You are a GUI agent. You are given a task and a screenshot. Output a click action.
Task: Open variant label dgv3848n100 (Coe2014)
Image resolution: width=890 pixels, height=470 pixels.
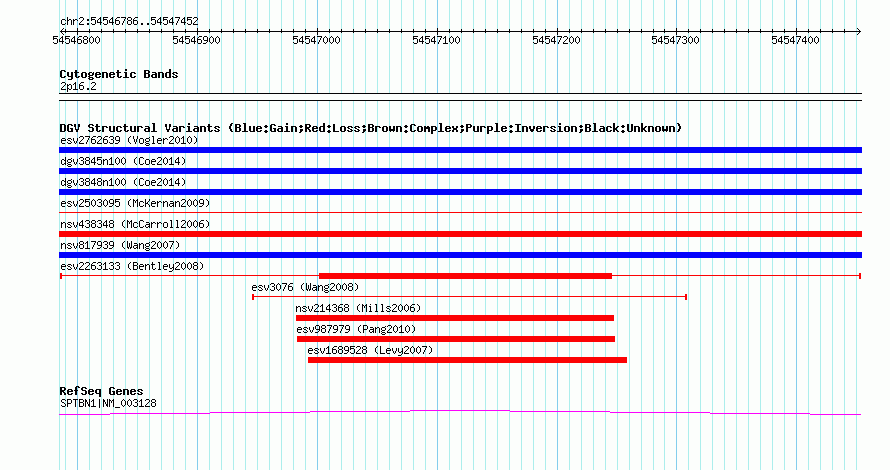click(123, 182)
